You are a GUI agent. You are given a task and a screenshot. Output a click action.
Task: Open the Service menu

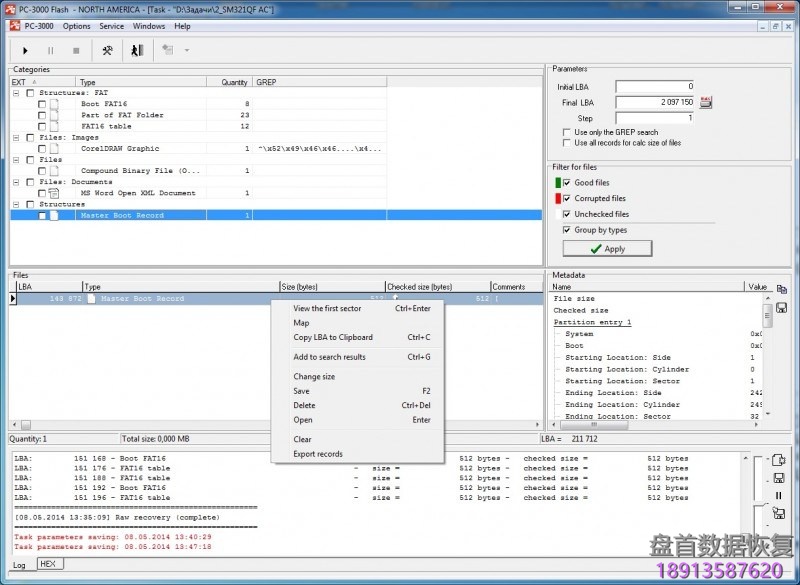[x=111, y=26]
